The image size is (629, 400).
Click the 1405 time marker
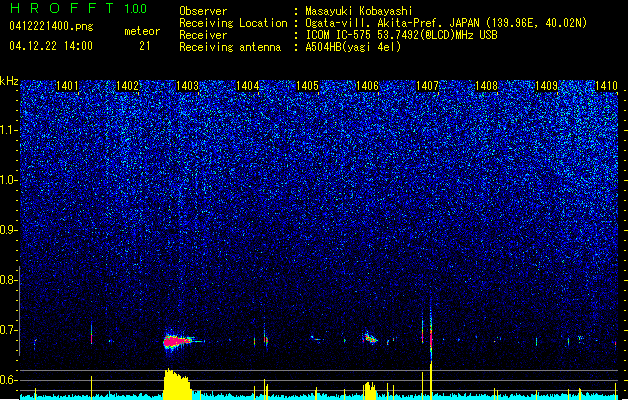coord(307,86)
